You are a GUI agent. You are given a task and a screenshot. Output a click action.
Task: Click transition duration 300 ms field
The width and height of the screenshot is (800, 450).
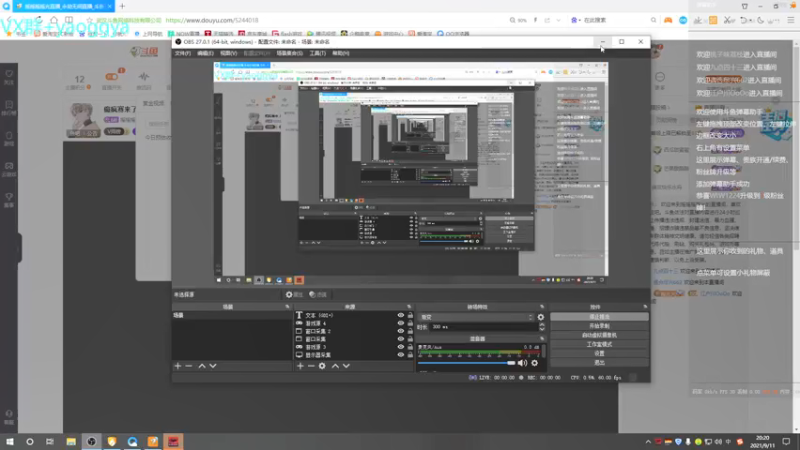[484, 327]
